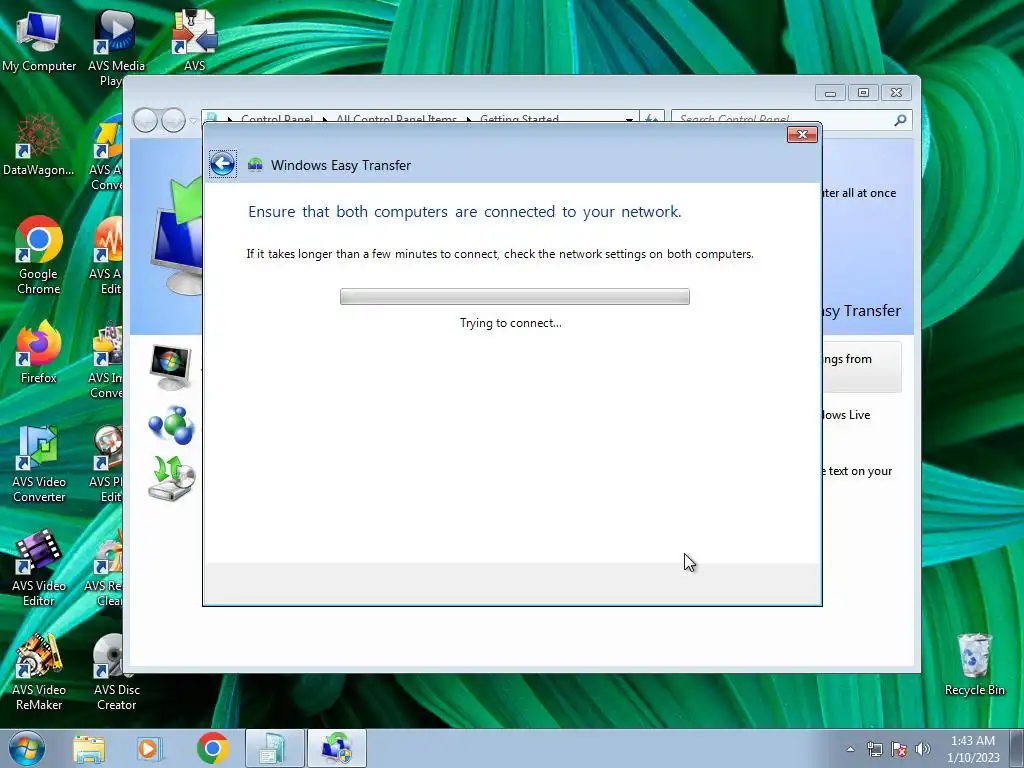Switch to Windows Easy Transfer taskbar button
This screenshot has width=1024, height=768.
pyautogui.click(x=336, y=748)
